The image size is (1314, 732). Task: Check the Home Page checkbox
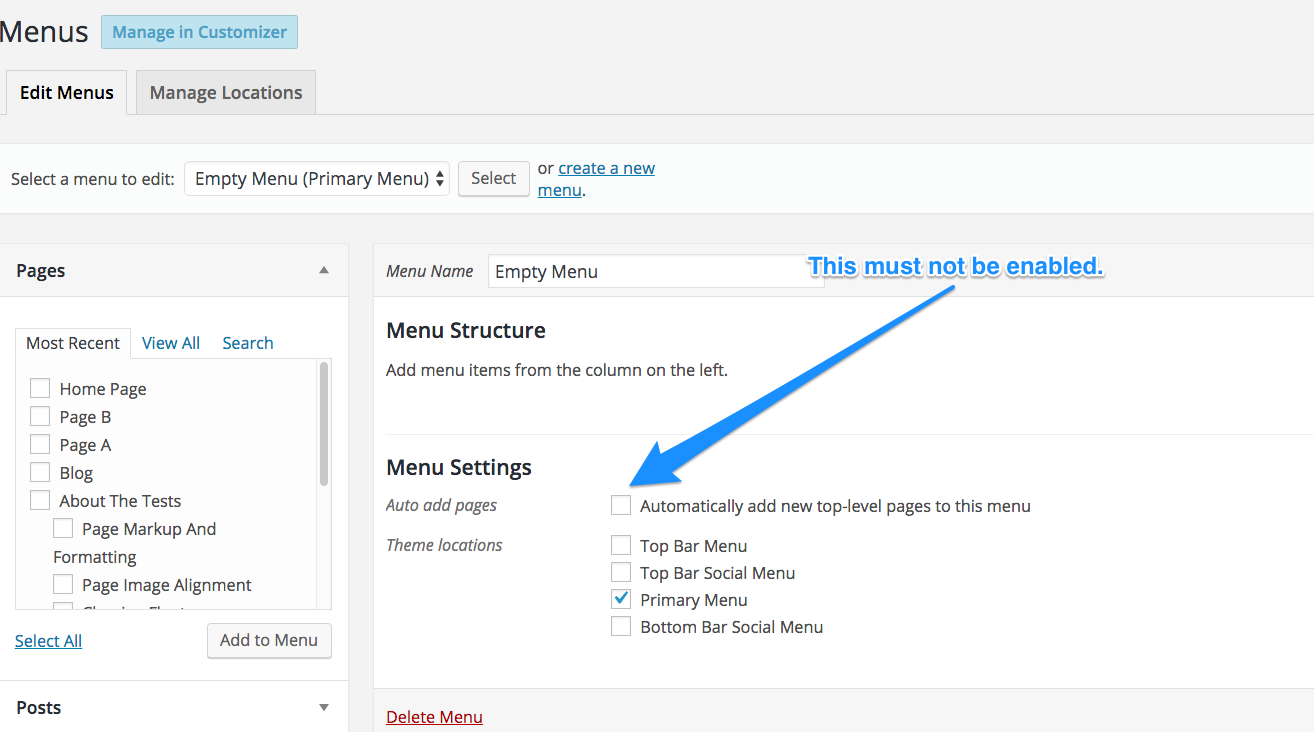40,388
